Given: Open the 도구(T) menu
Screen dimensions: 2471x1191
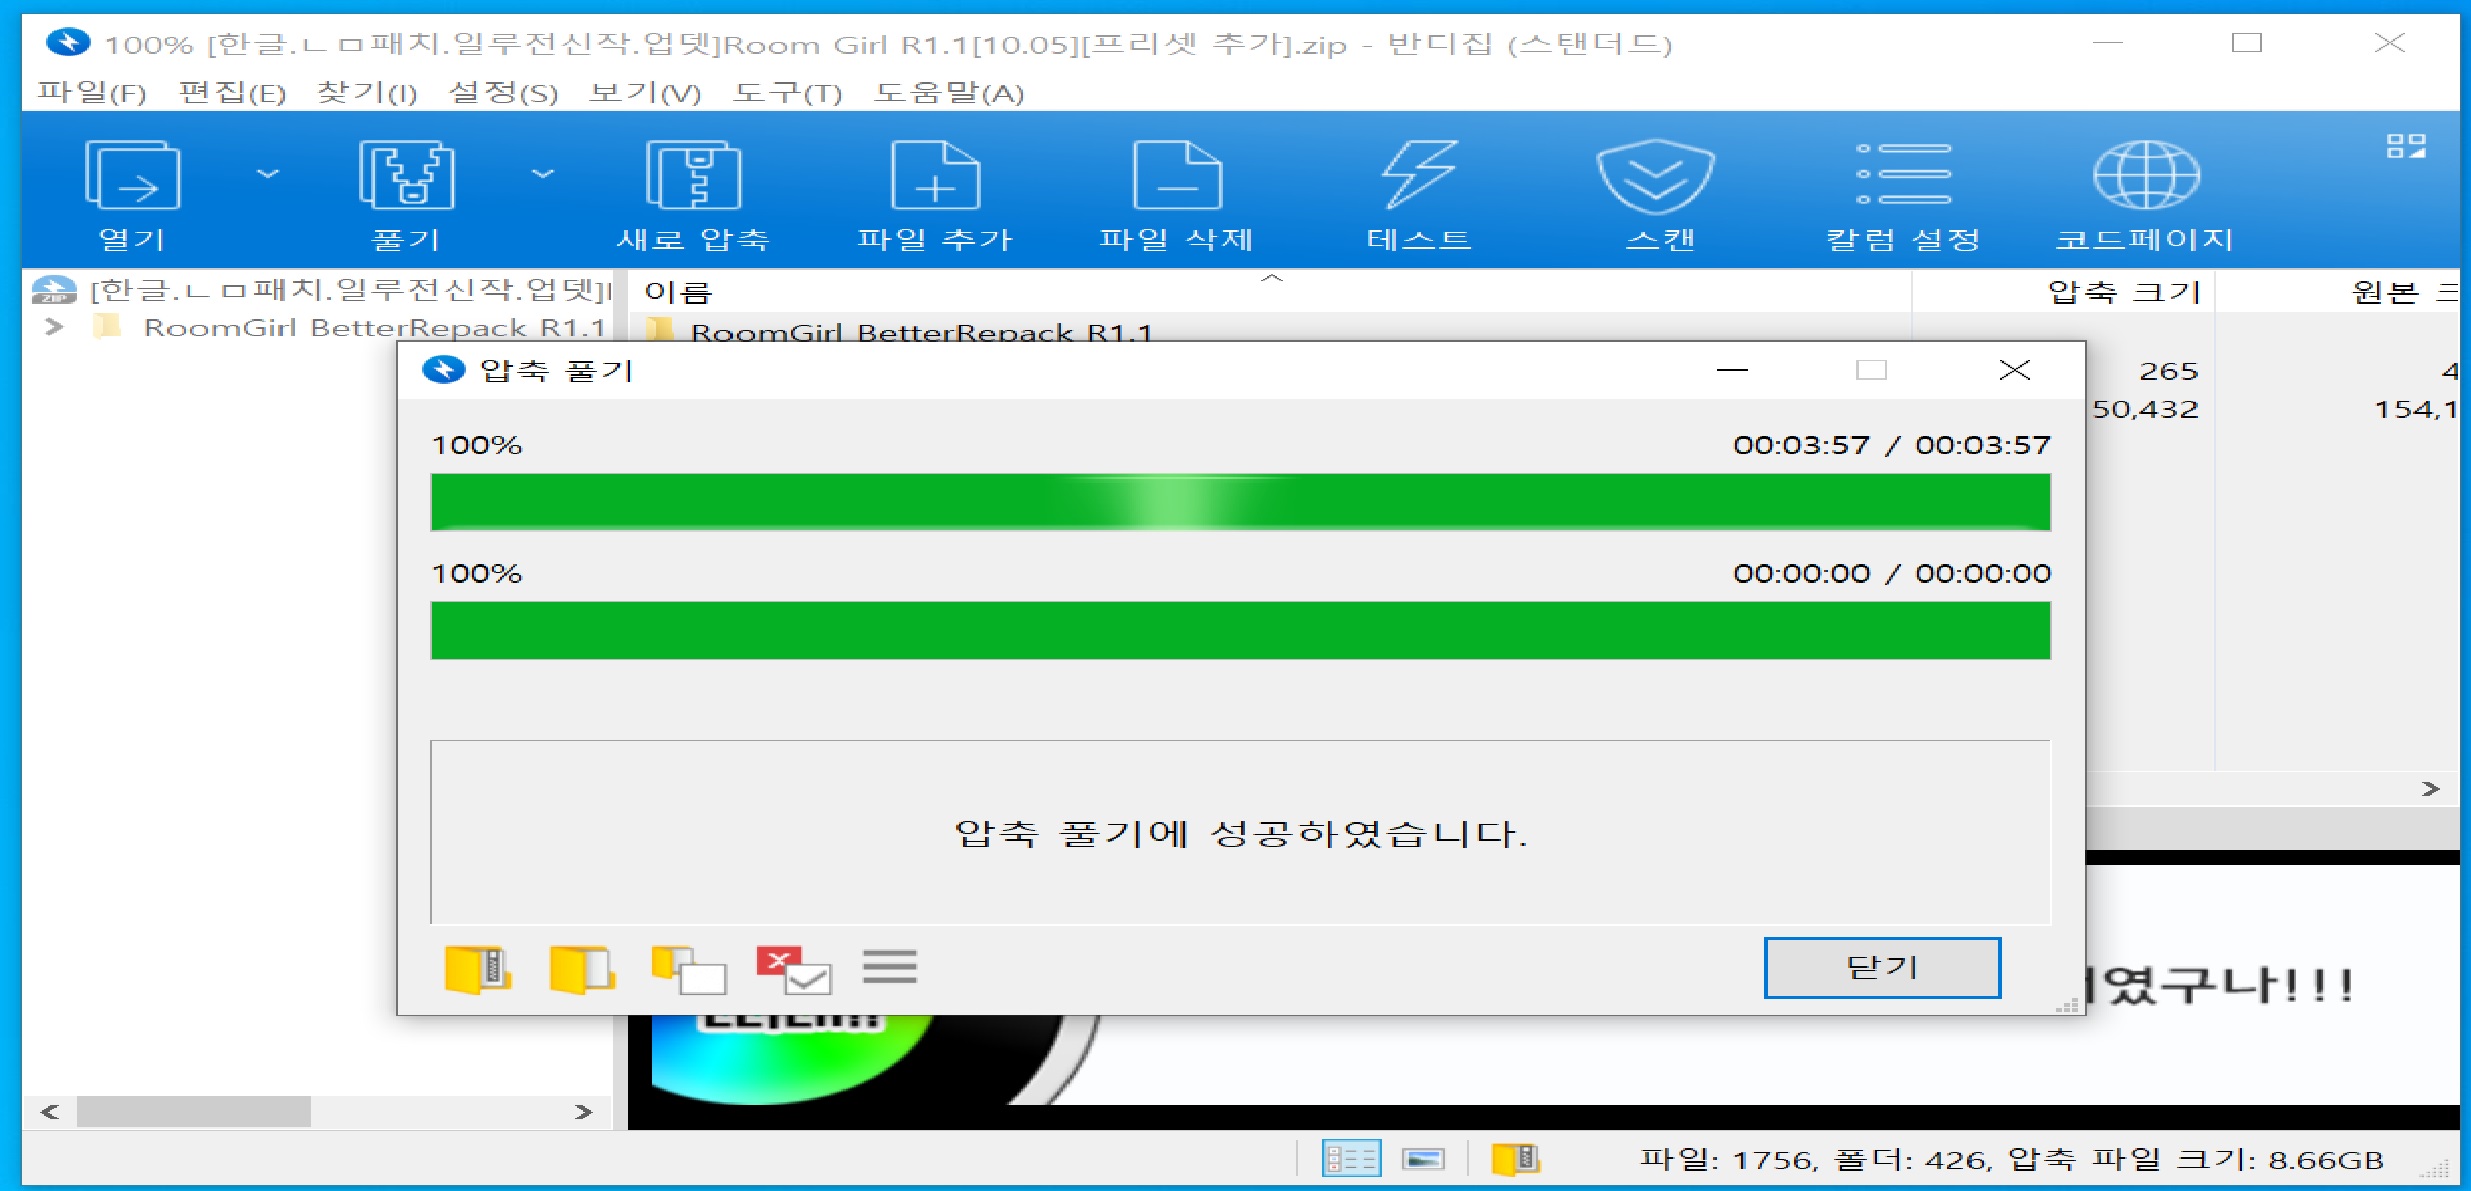Looking at the screenshot, I should point(787,93).
